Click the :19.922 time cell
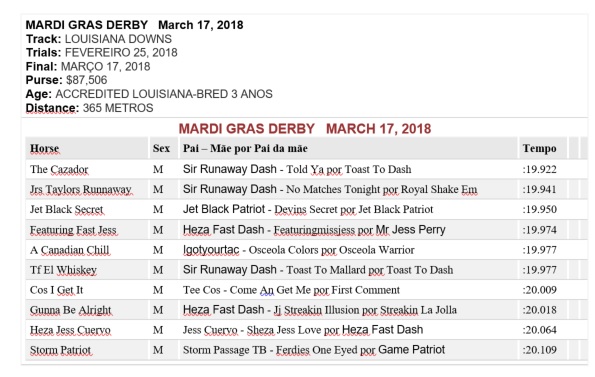The width and height of the screenshot is (595, 377). [x=540, y=169]
